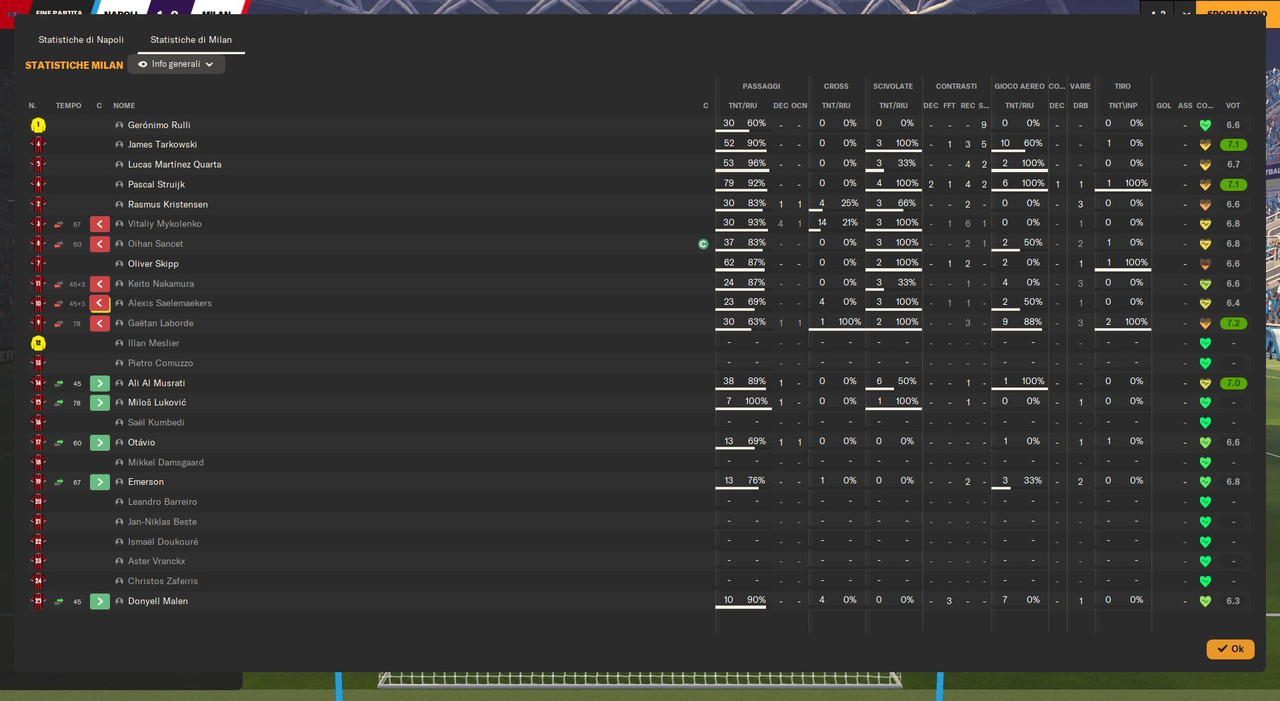Click the red chevron badge next to Keito Nakamura

(x=100, y=284)
